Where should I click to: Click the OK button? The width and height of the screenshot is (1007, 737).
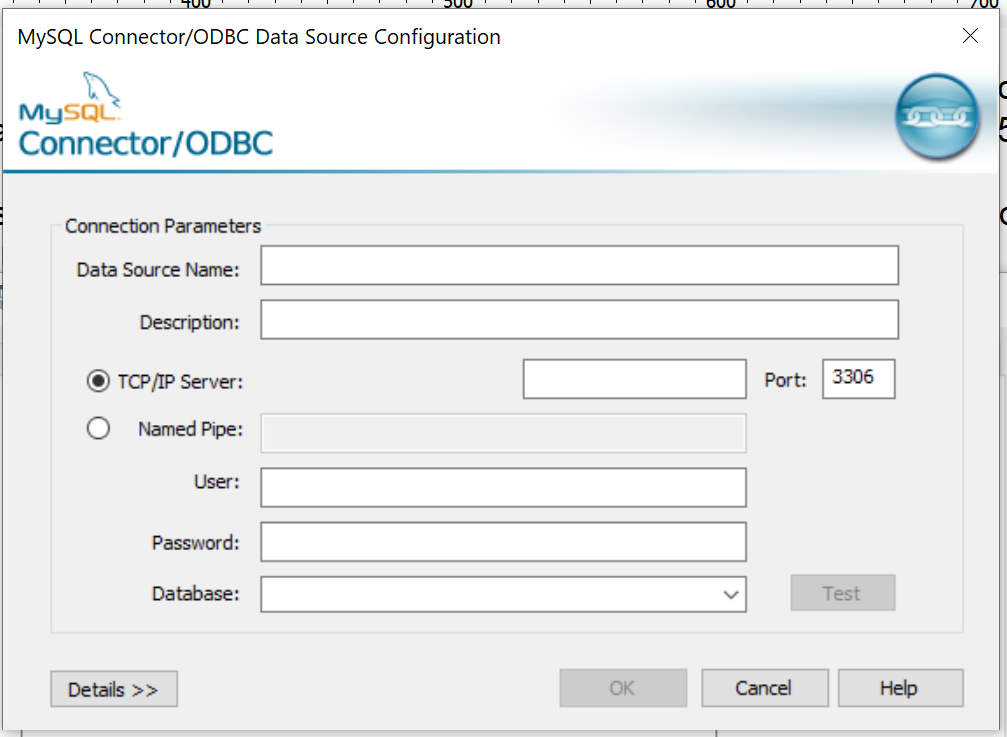(623, 688)
